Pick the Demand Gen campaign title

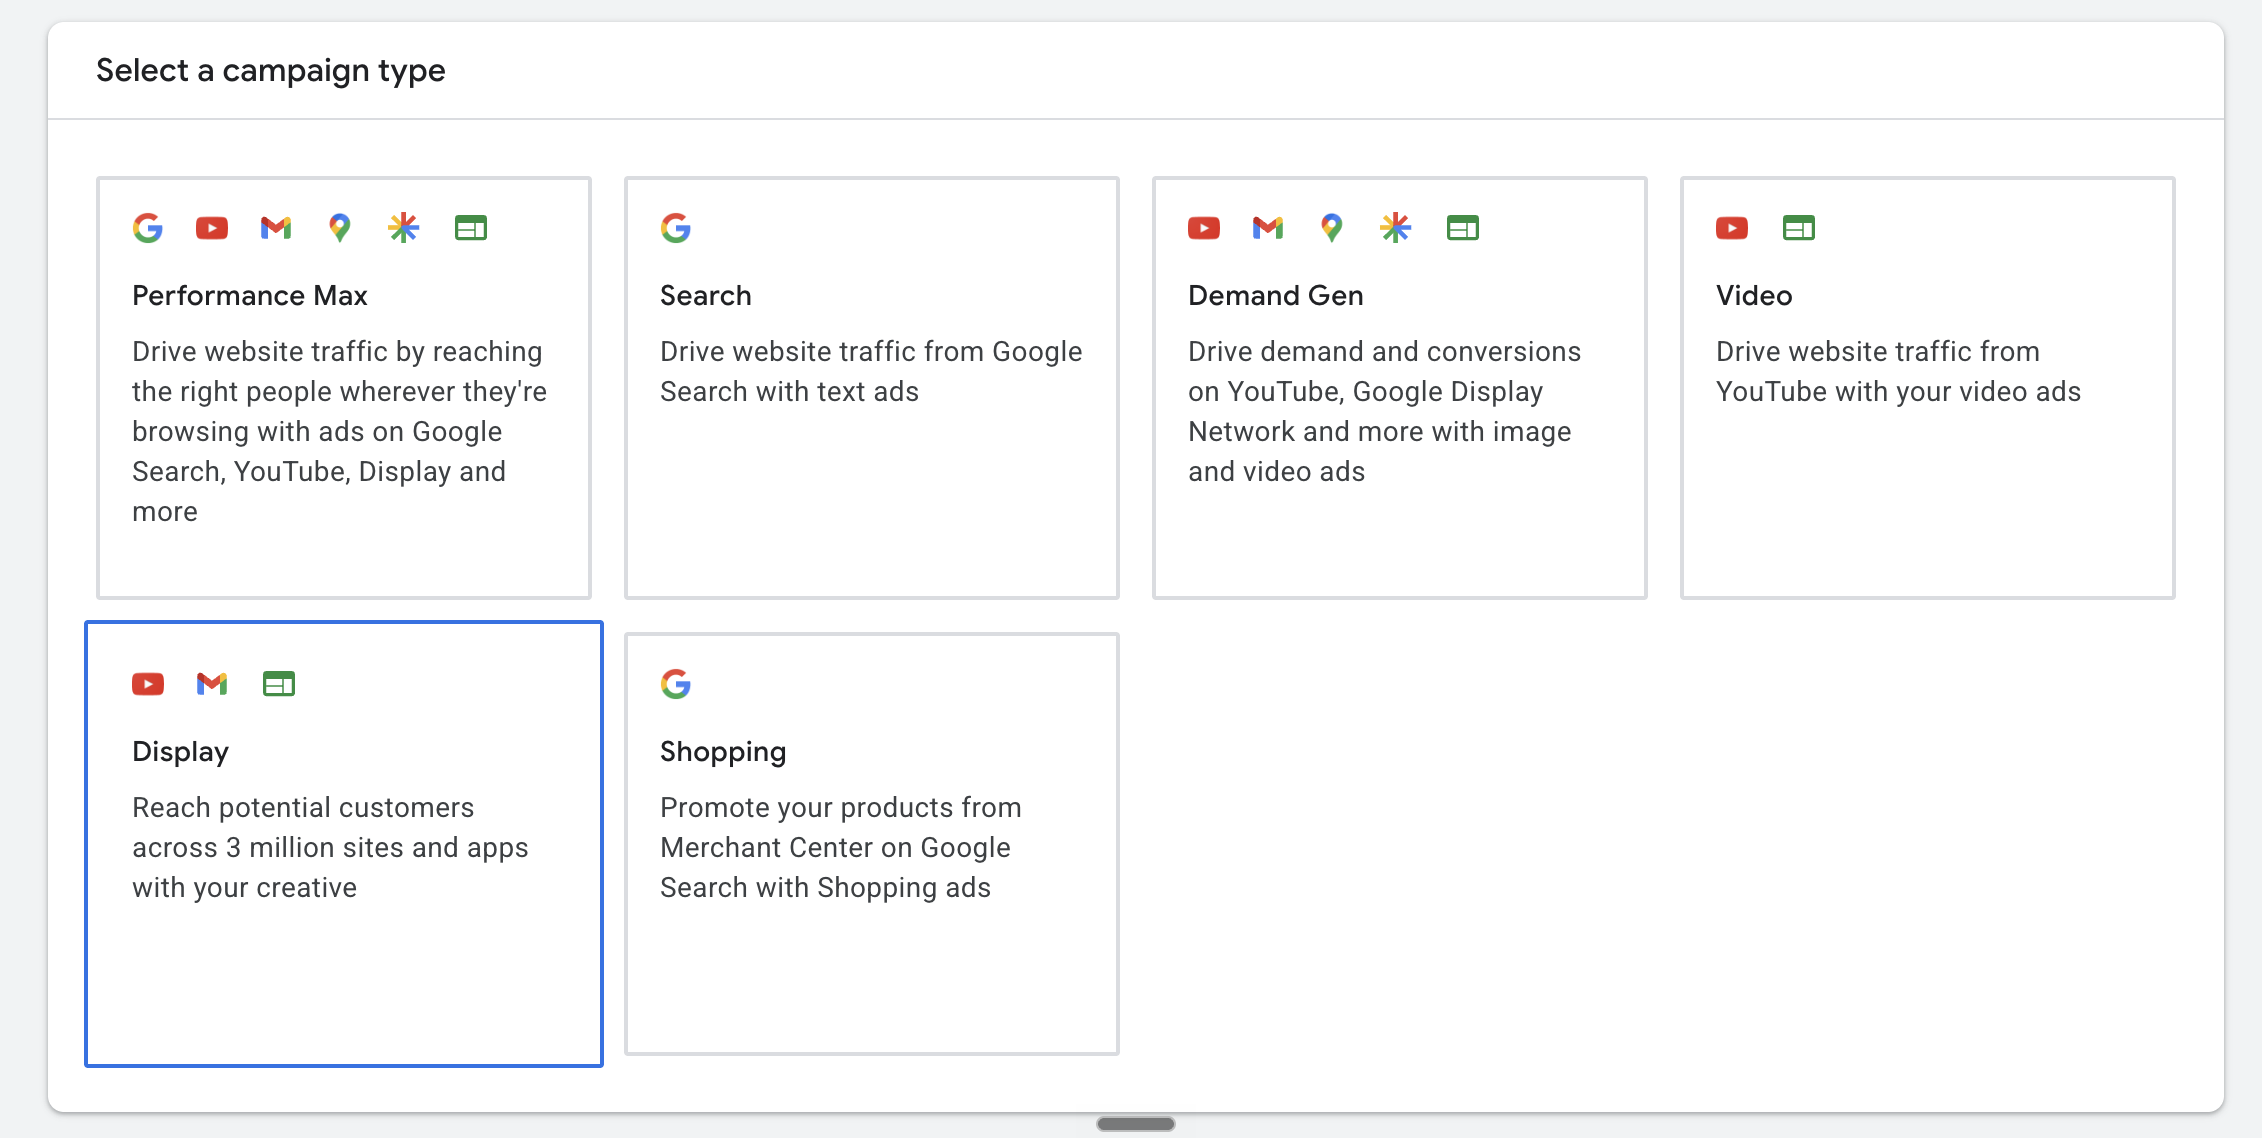click(x=1276, y=296)
